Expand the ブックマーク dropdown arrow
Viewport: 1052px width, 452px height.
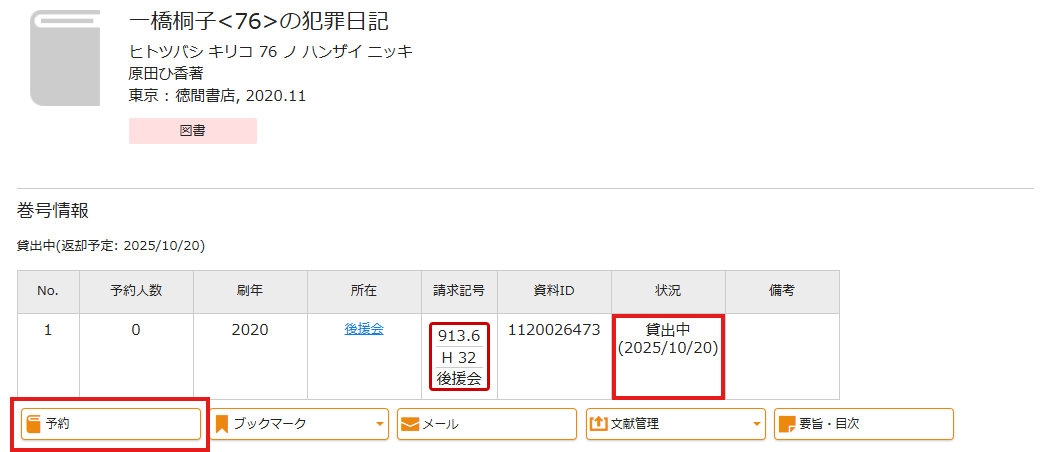click(x=380, y=424)
